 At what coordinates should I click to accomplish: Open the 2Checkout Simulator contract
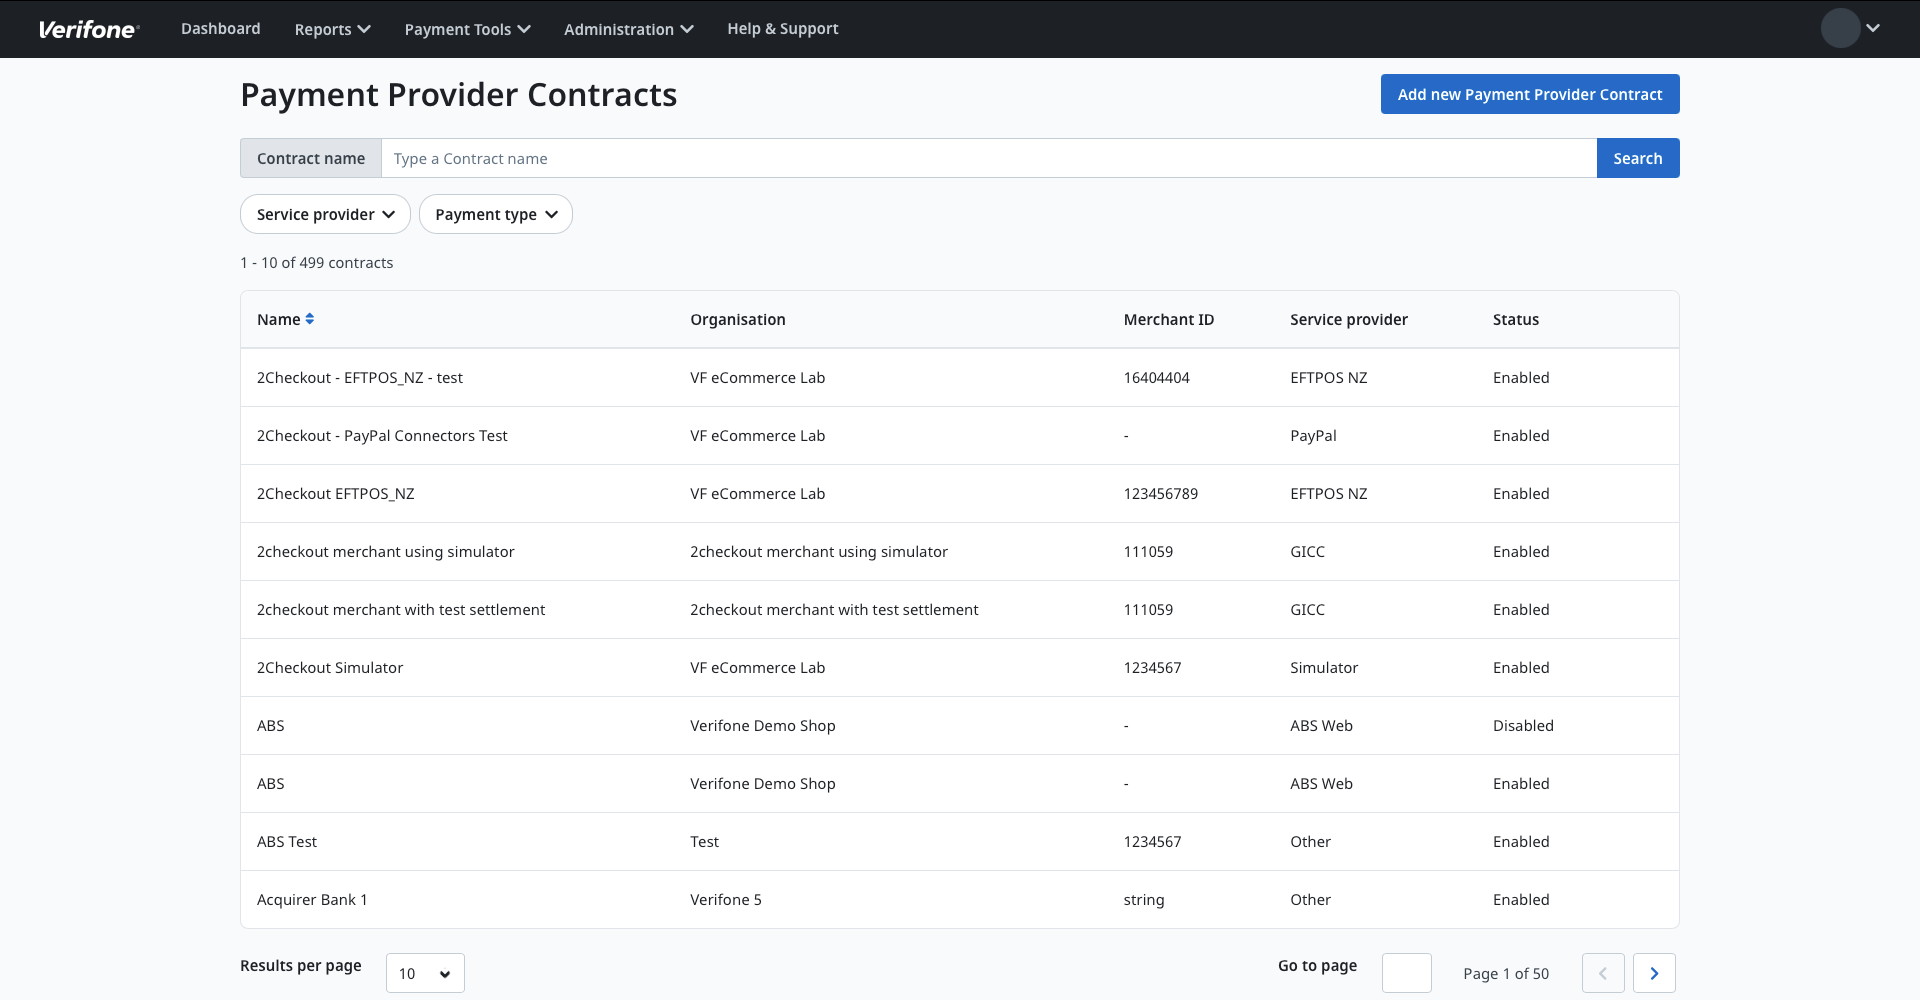tap(330, 667)
